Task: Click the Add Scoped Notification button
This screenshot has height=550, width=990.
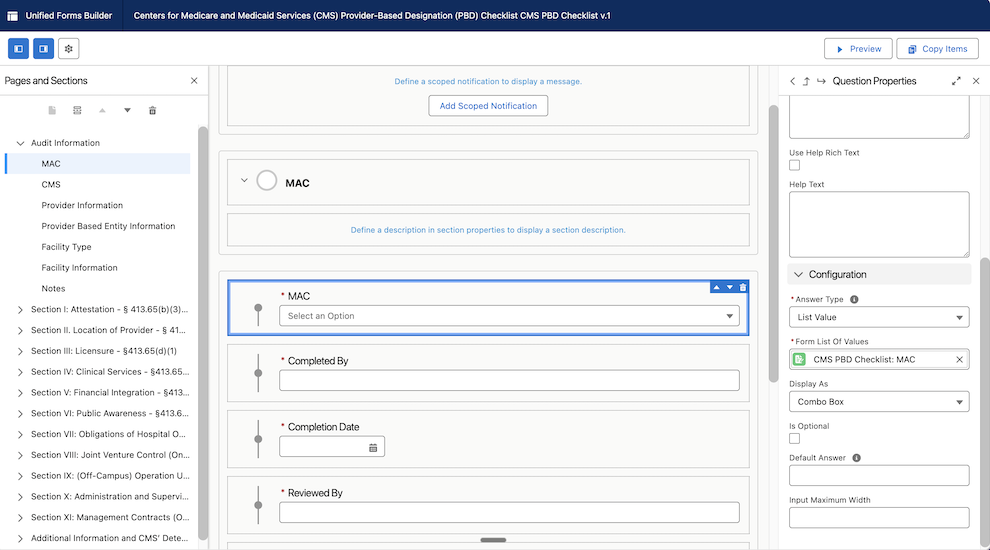Action: [488, 106]
